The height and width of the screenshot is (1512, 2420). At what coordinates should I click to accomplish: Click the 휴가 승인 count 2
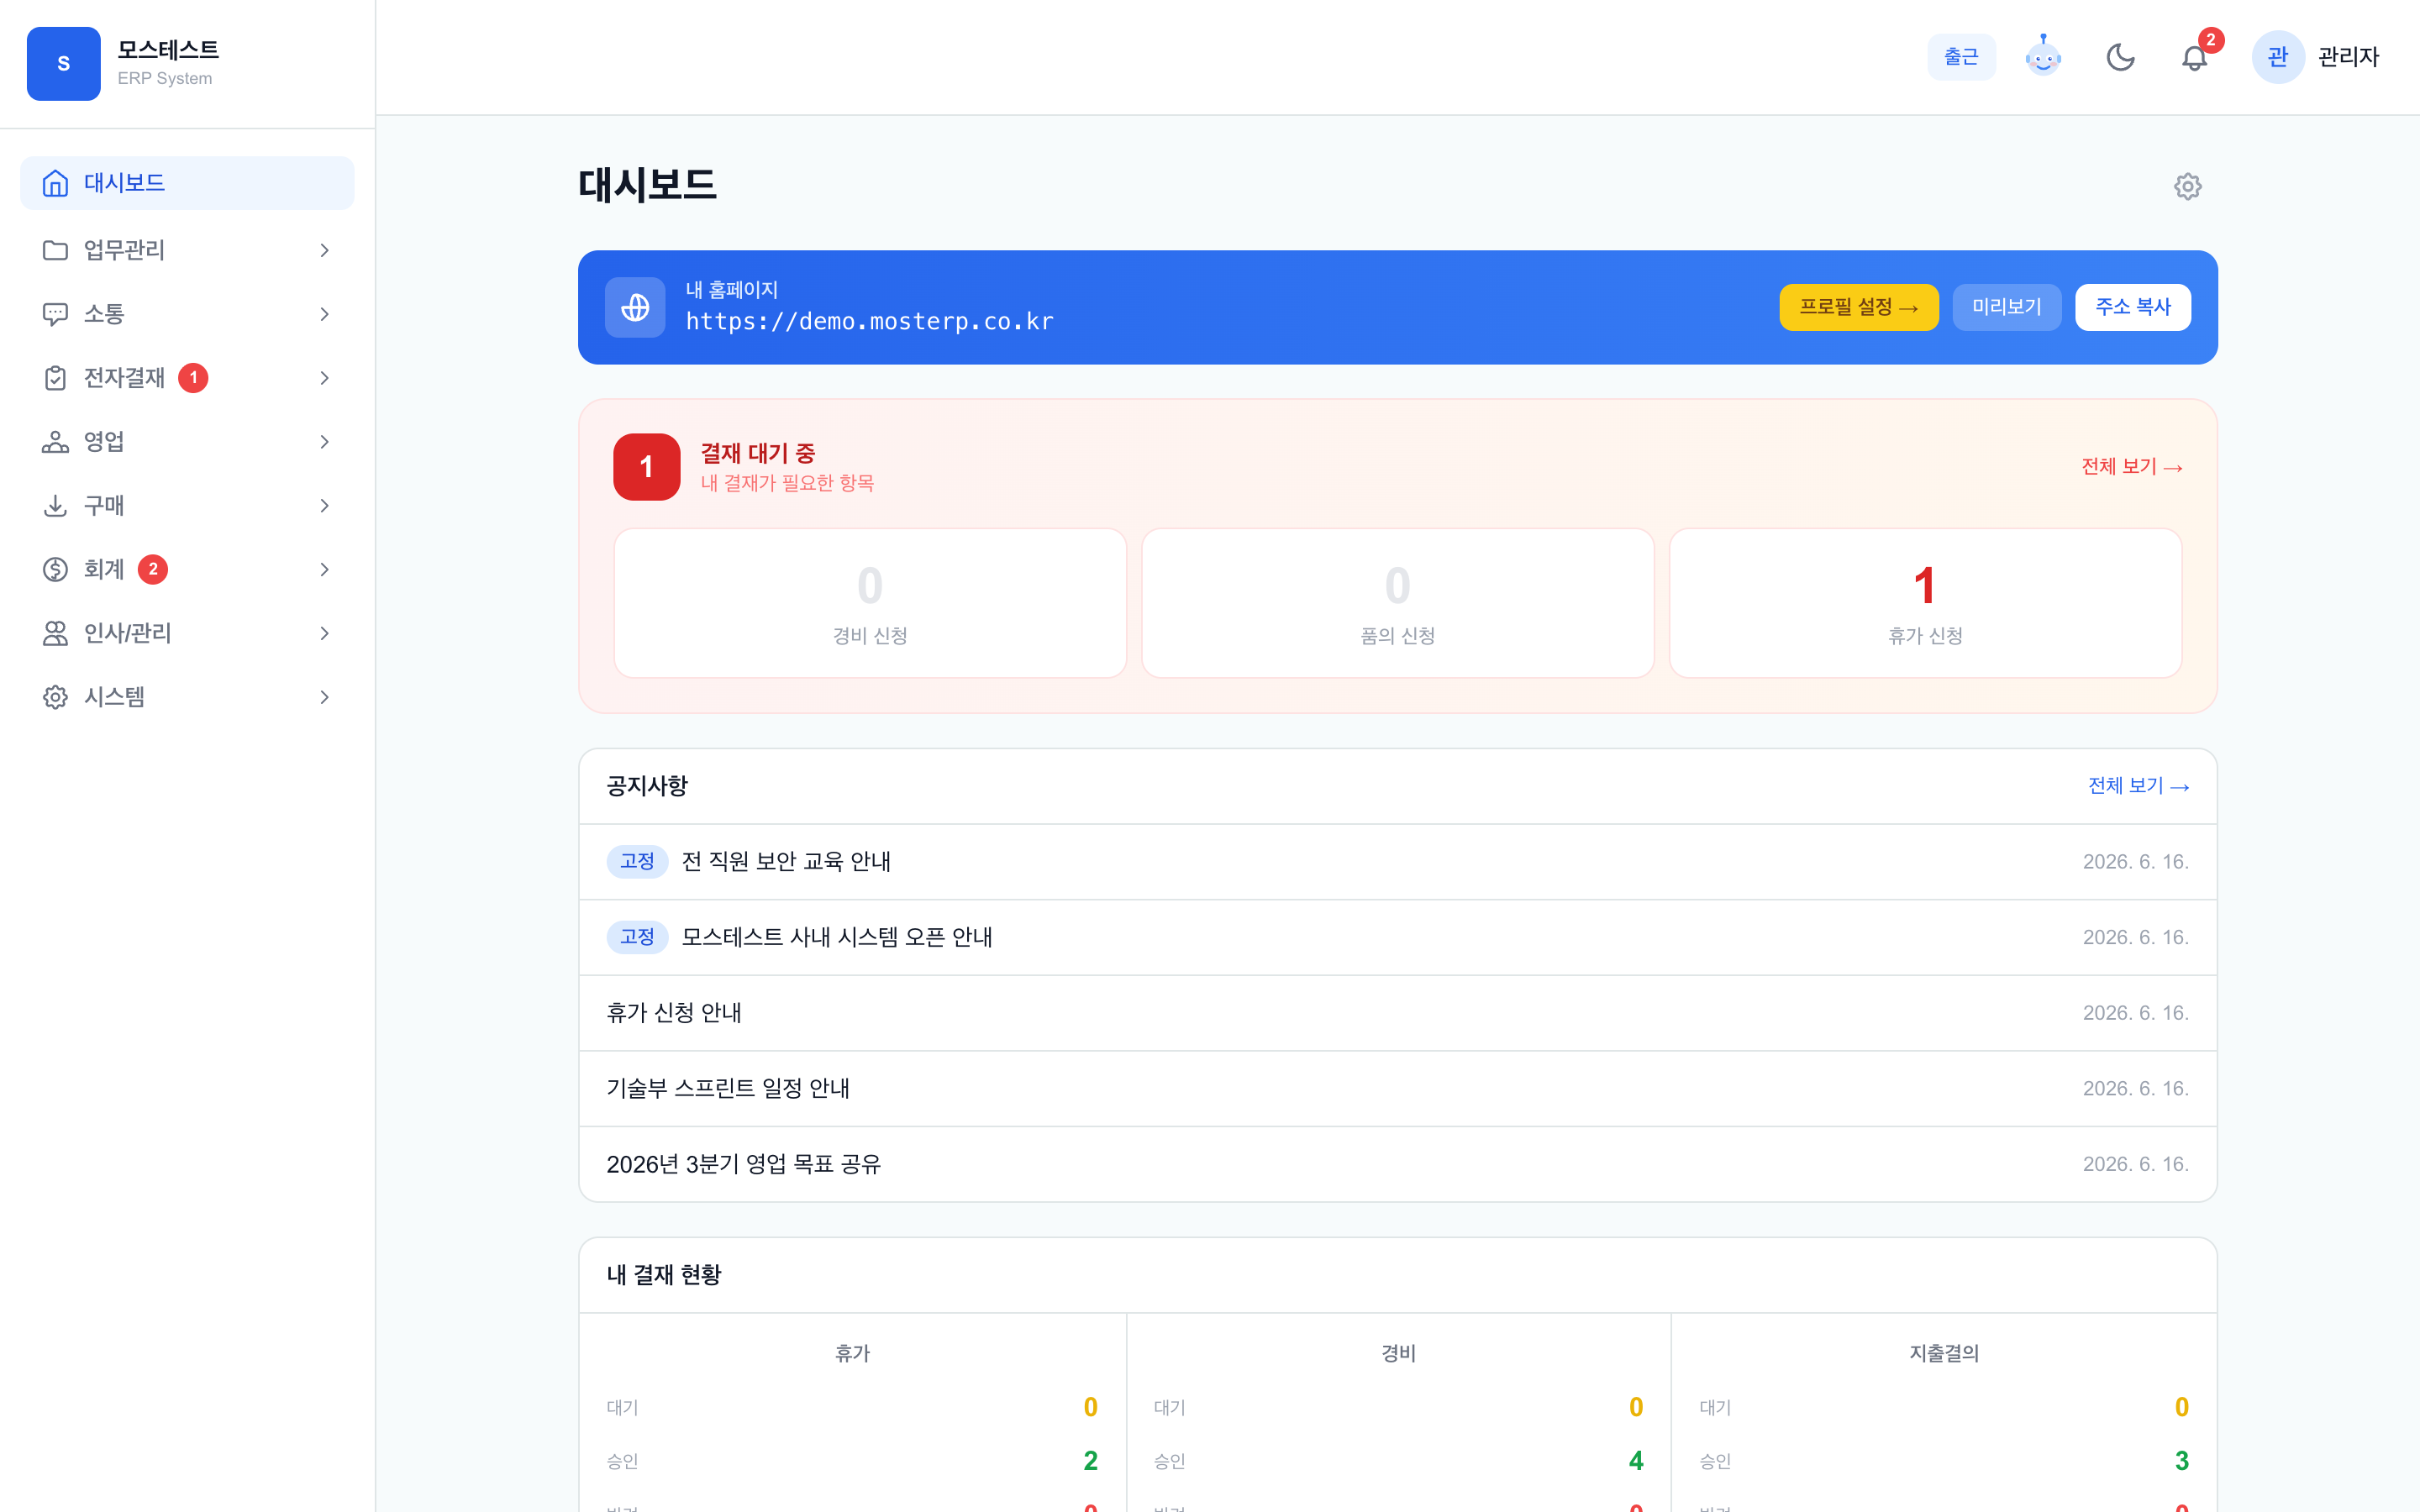(x=1090, y=1461)
